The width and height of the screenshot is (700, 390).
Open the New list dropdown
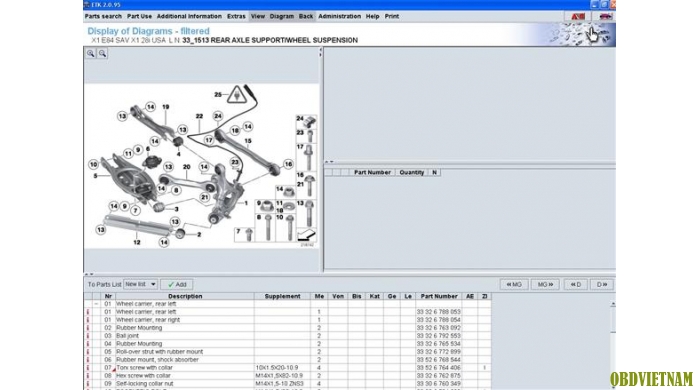140,284
